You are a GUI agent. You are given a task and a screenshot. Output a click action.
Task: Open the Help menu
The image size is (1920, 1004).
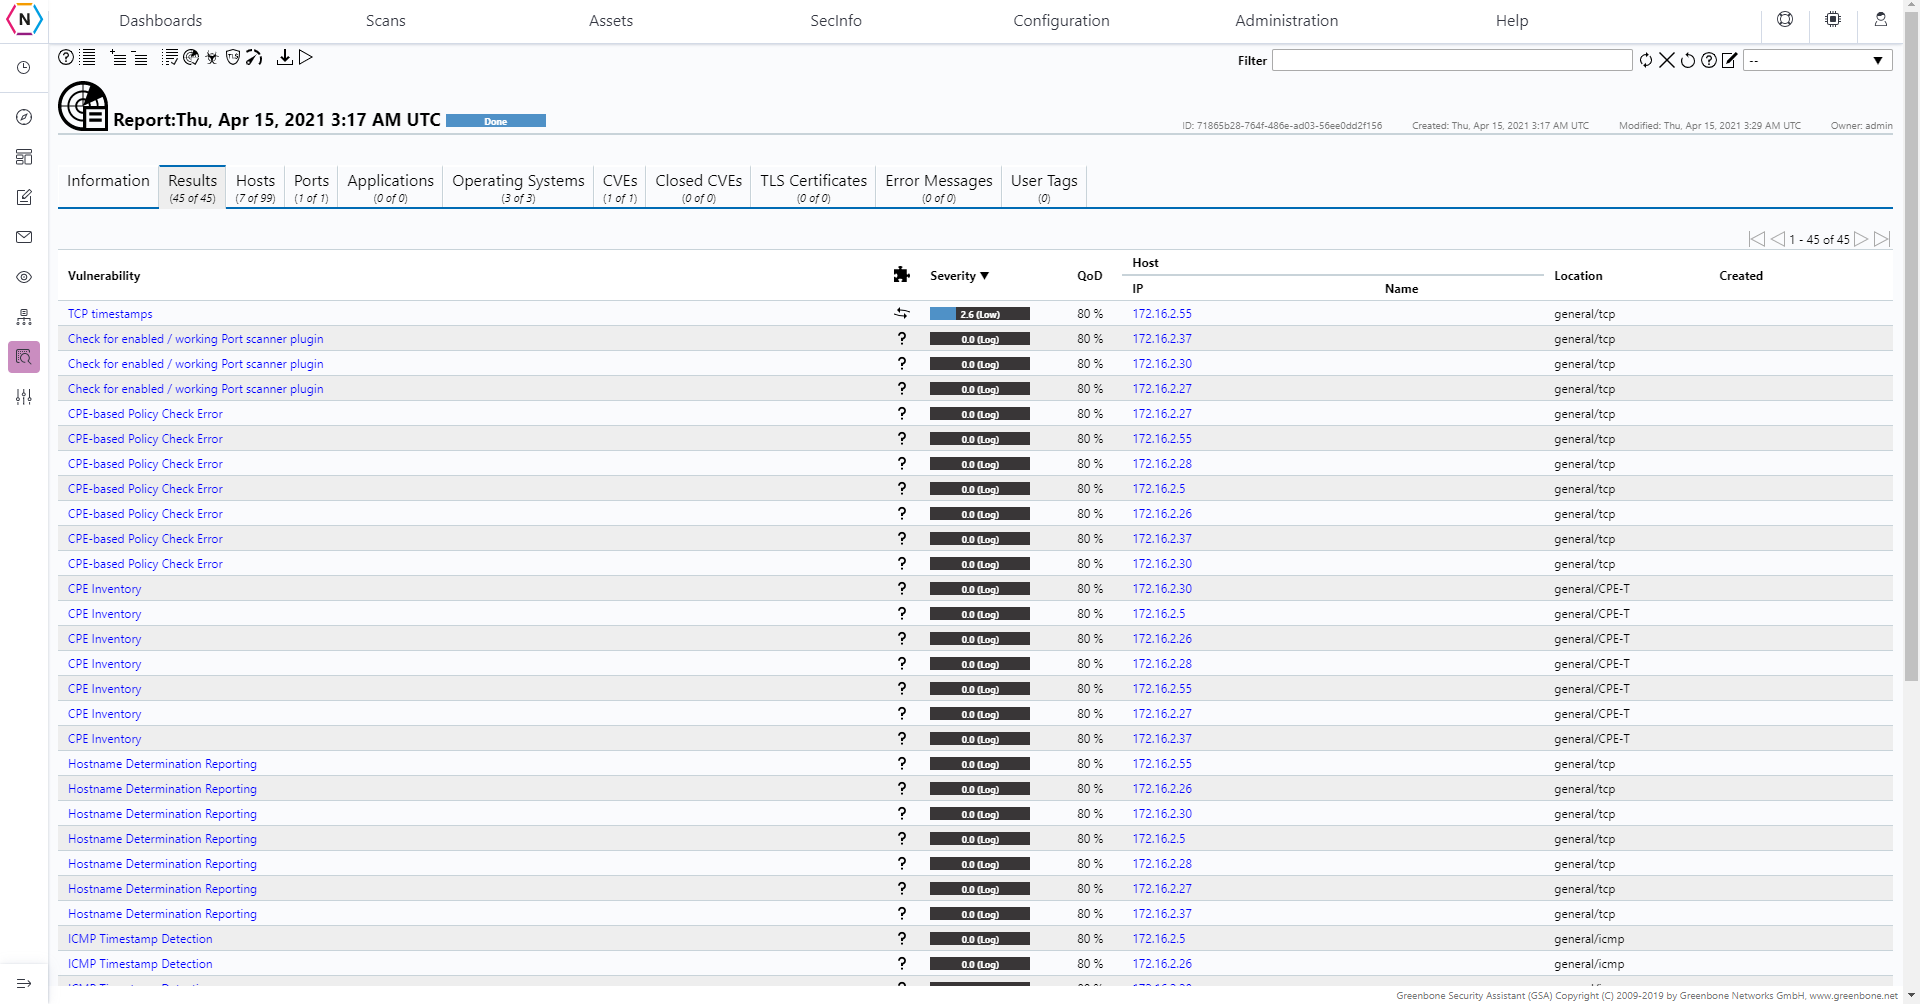pos(1512,21)
